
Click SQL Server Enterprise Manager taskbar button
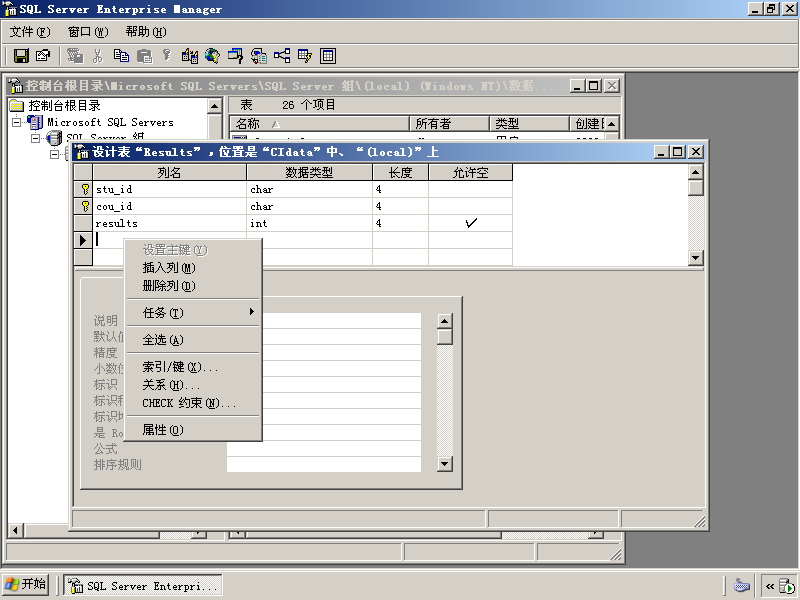tap(143, 586)
